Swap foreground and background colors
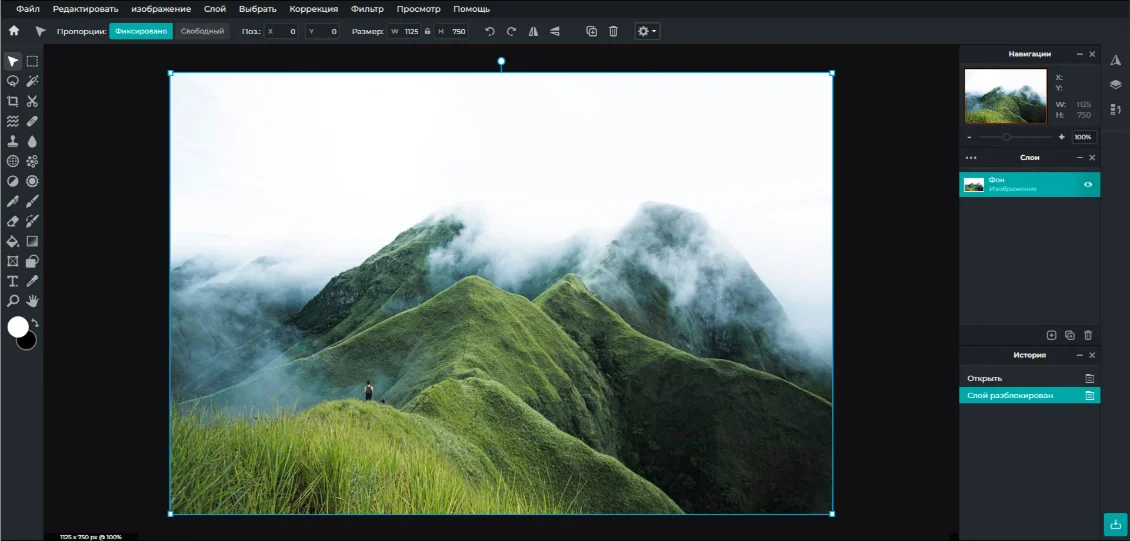 click(35, 323)
